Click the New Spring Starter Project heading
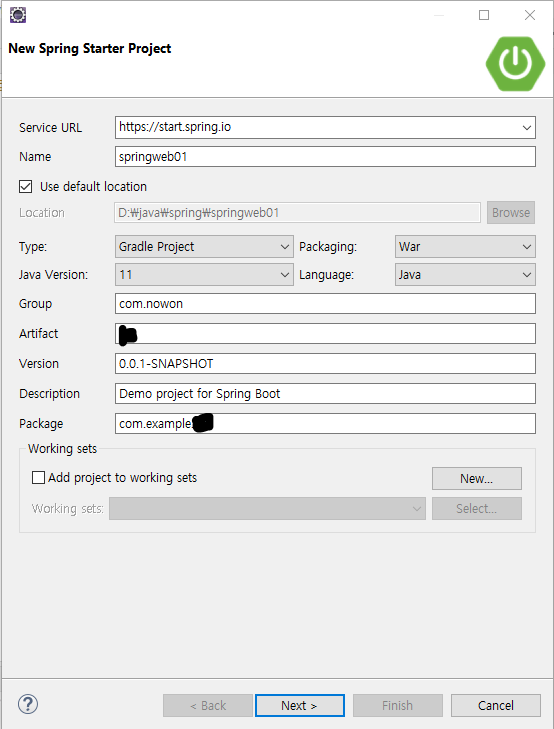The width and height of the screenshot is (554, 729). tap(90, 48)
